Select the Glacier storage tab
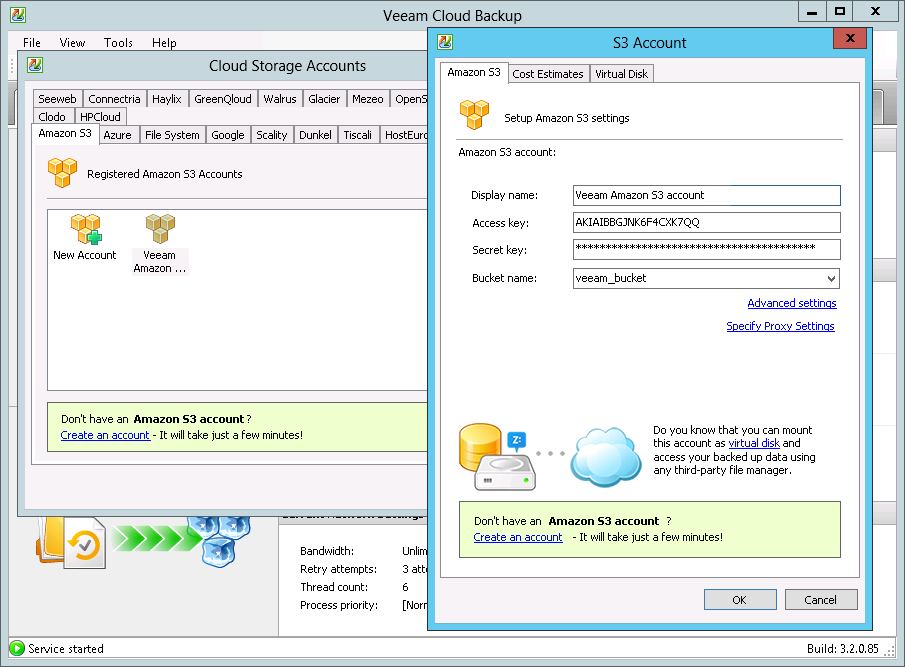905x667 pixels. [324, 99]
